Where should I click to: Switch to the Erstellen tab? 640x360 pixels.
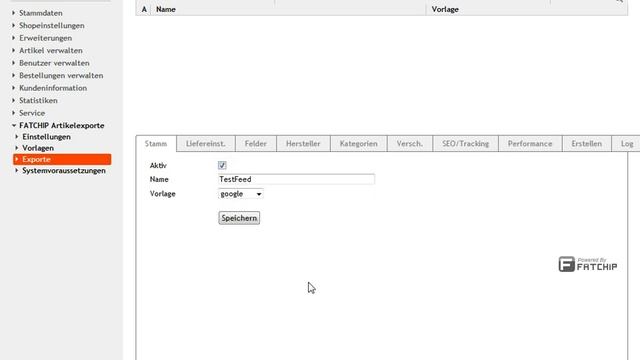point(587,144)
